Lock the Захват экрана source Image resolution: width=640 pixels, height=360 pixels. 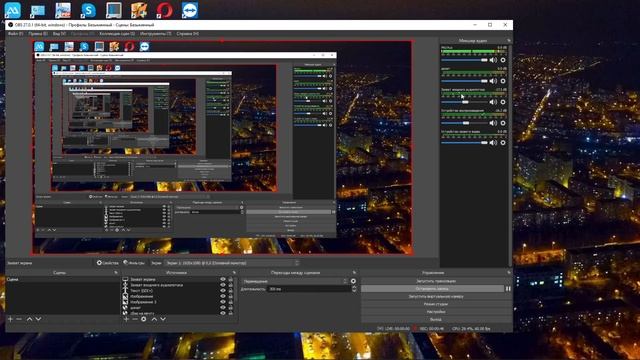coord(231,280)
